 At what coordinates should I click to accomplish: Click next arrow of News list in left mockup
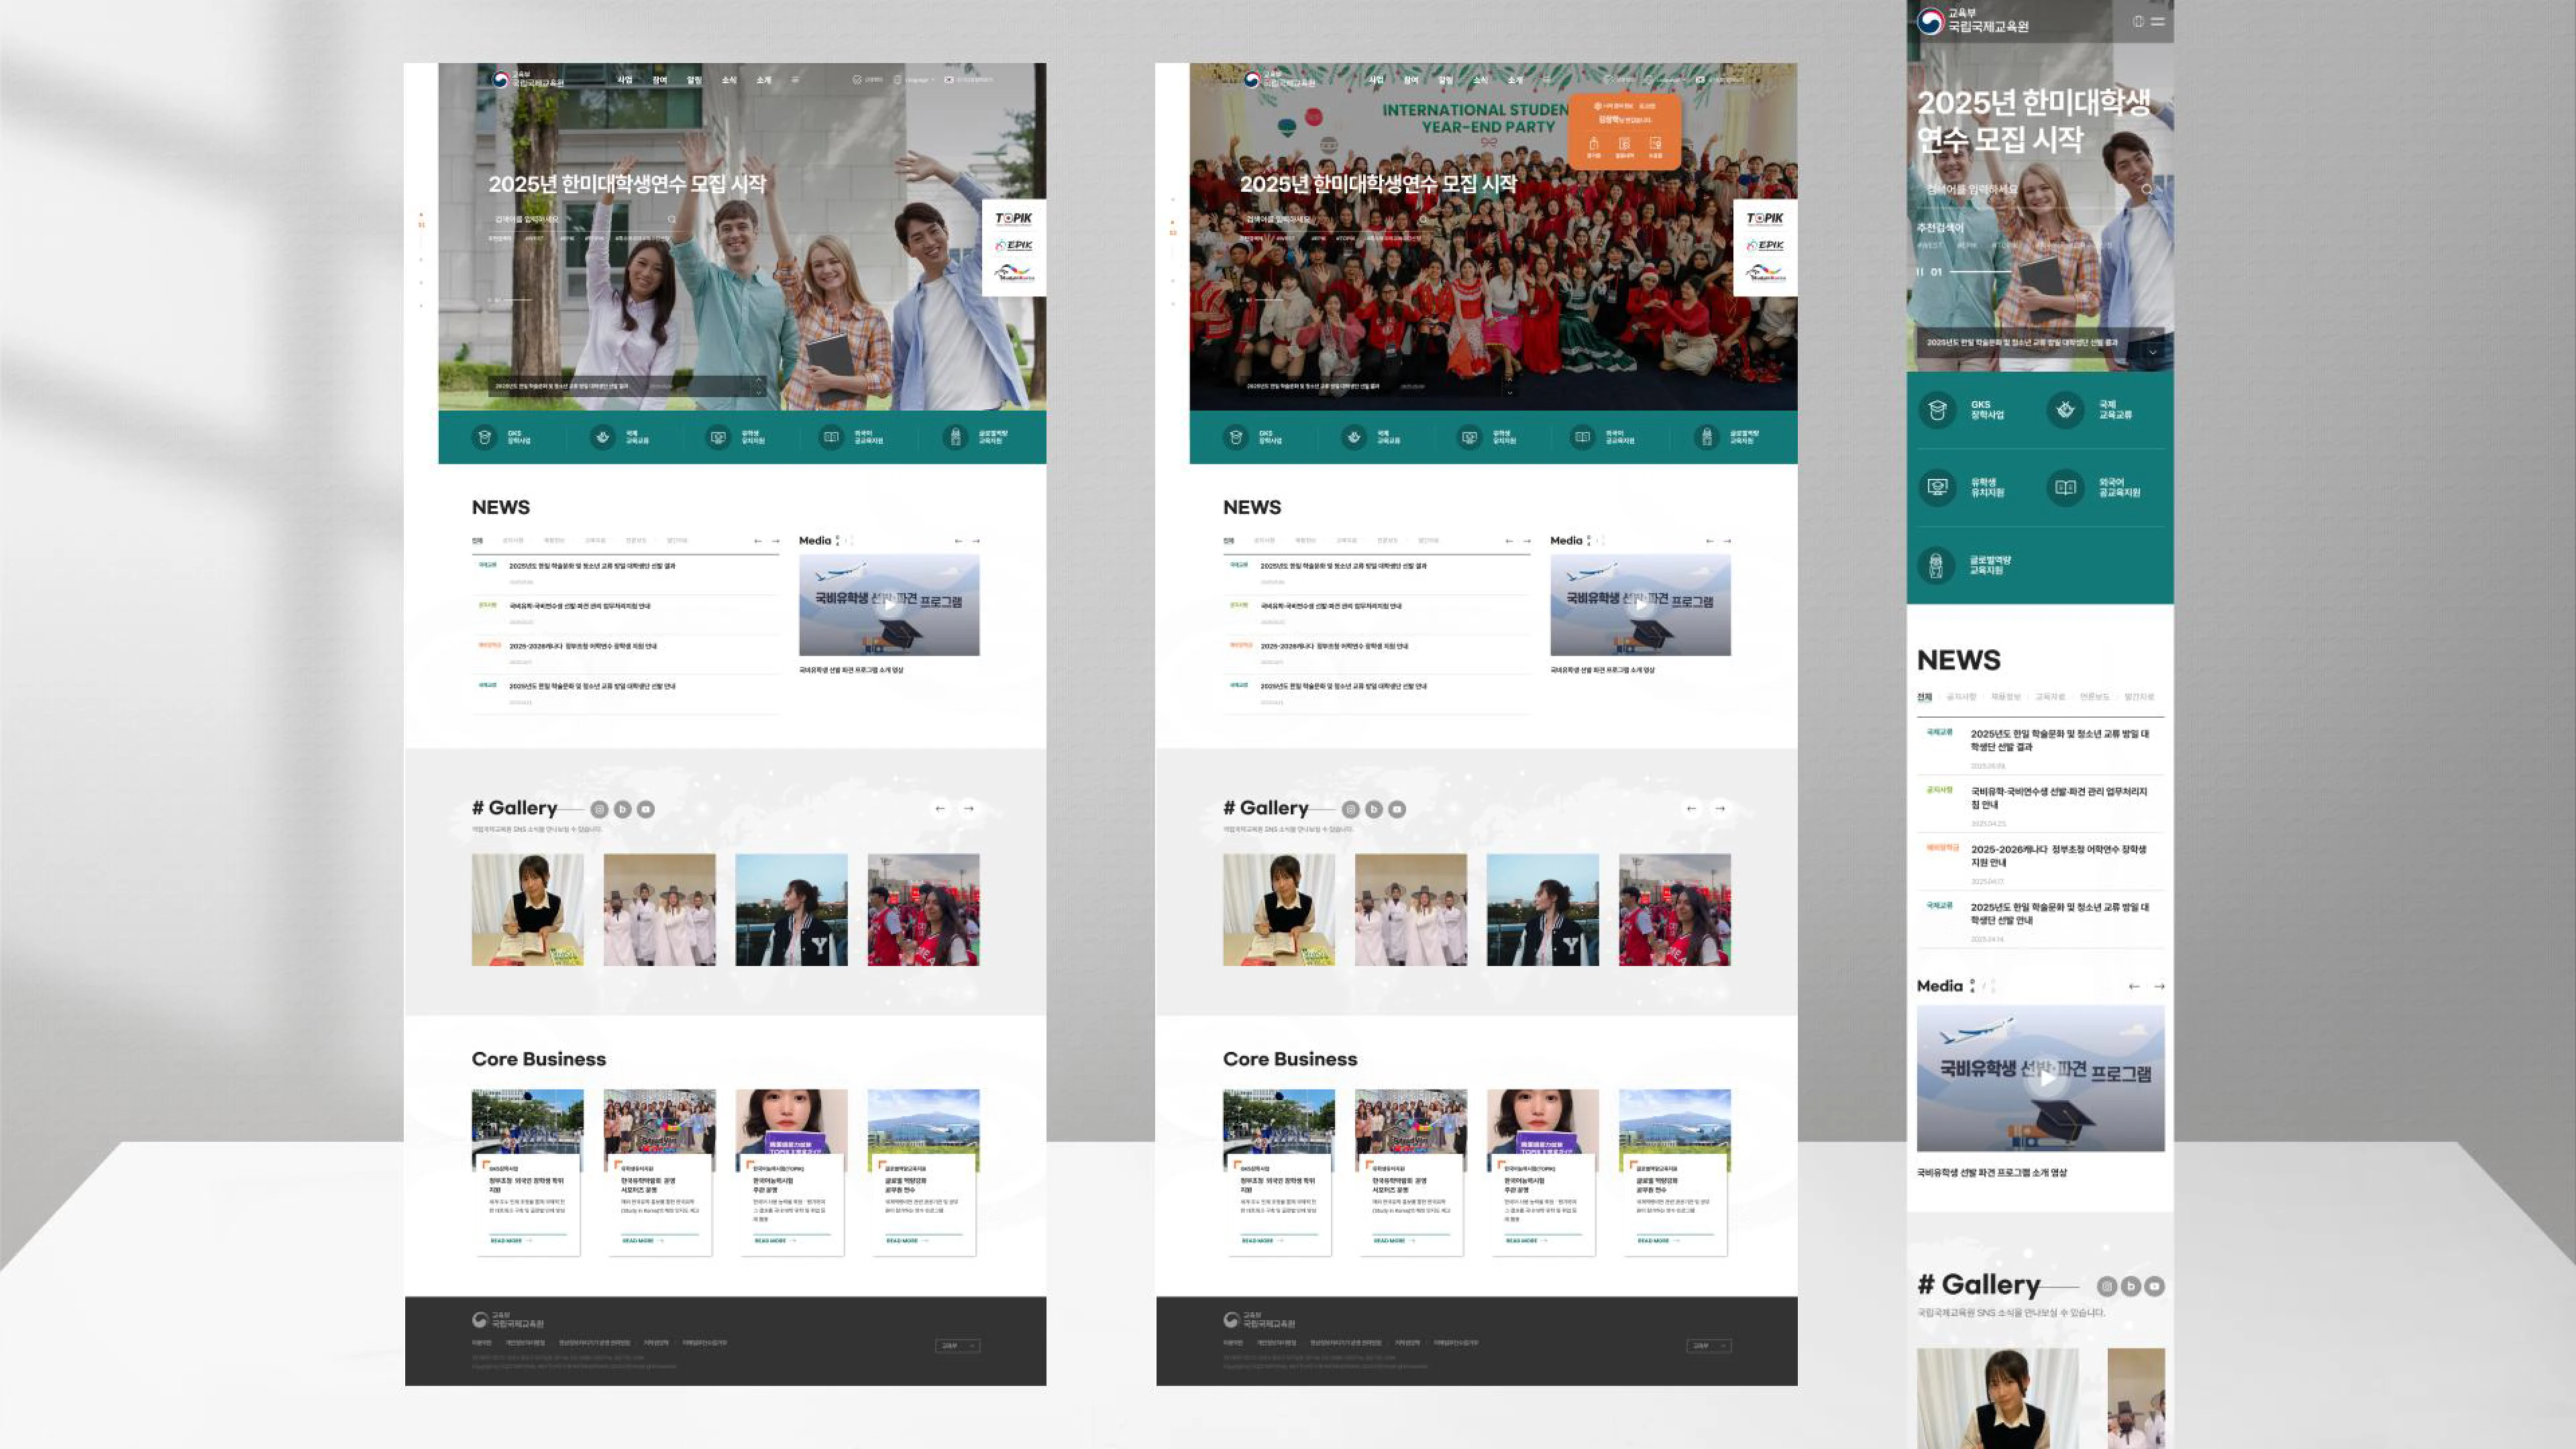775,541
